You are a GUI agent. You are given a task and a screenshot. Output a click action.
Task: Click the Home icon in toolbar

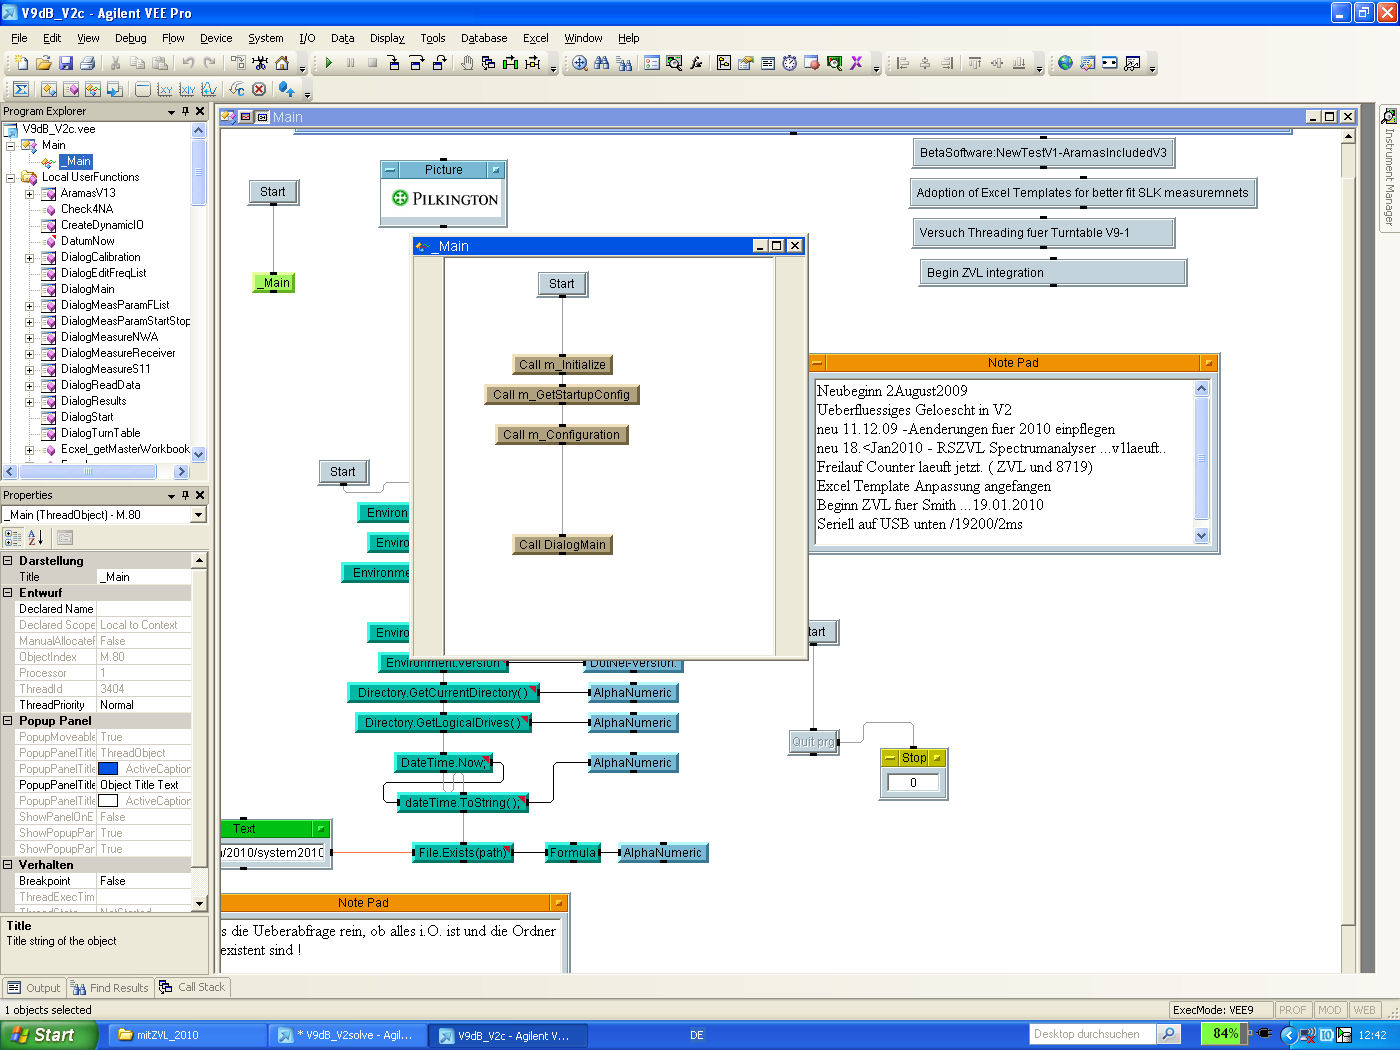pyautogui.click(x=282, y=63)
